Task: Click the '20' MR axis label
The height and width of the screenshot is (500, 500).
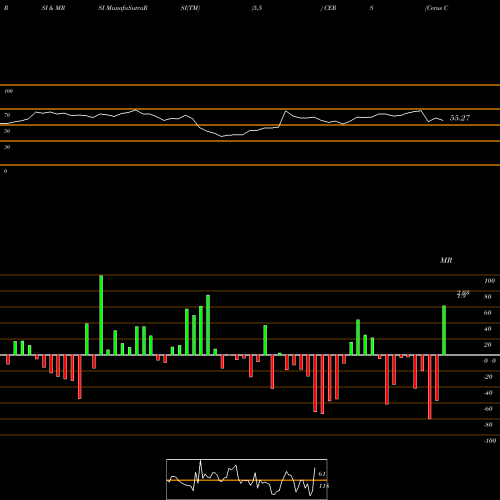Action: click(488, 345)
